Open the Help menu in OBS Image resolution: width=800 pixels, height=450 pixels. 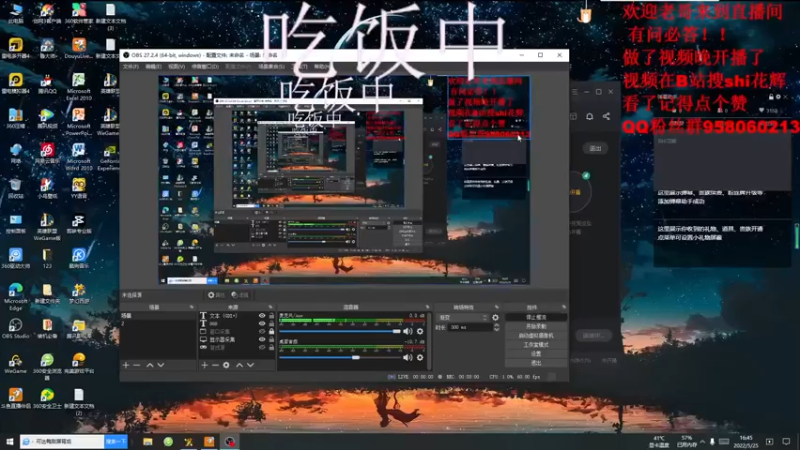(x=321, y=67)
